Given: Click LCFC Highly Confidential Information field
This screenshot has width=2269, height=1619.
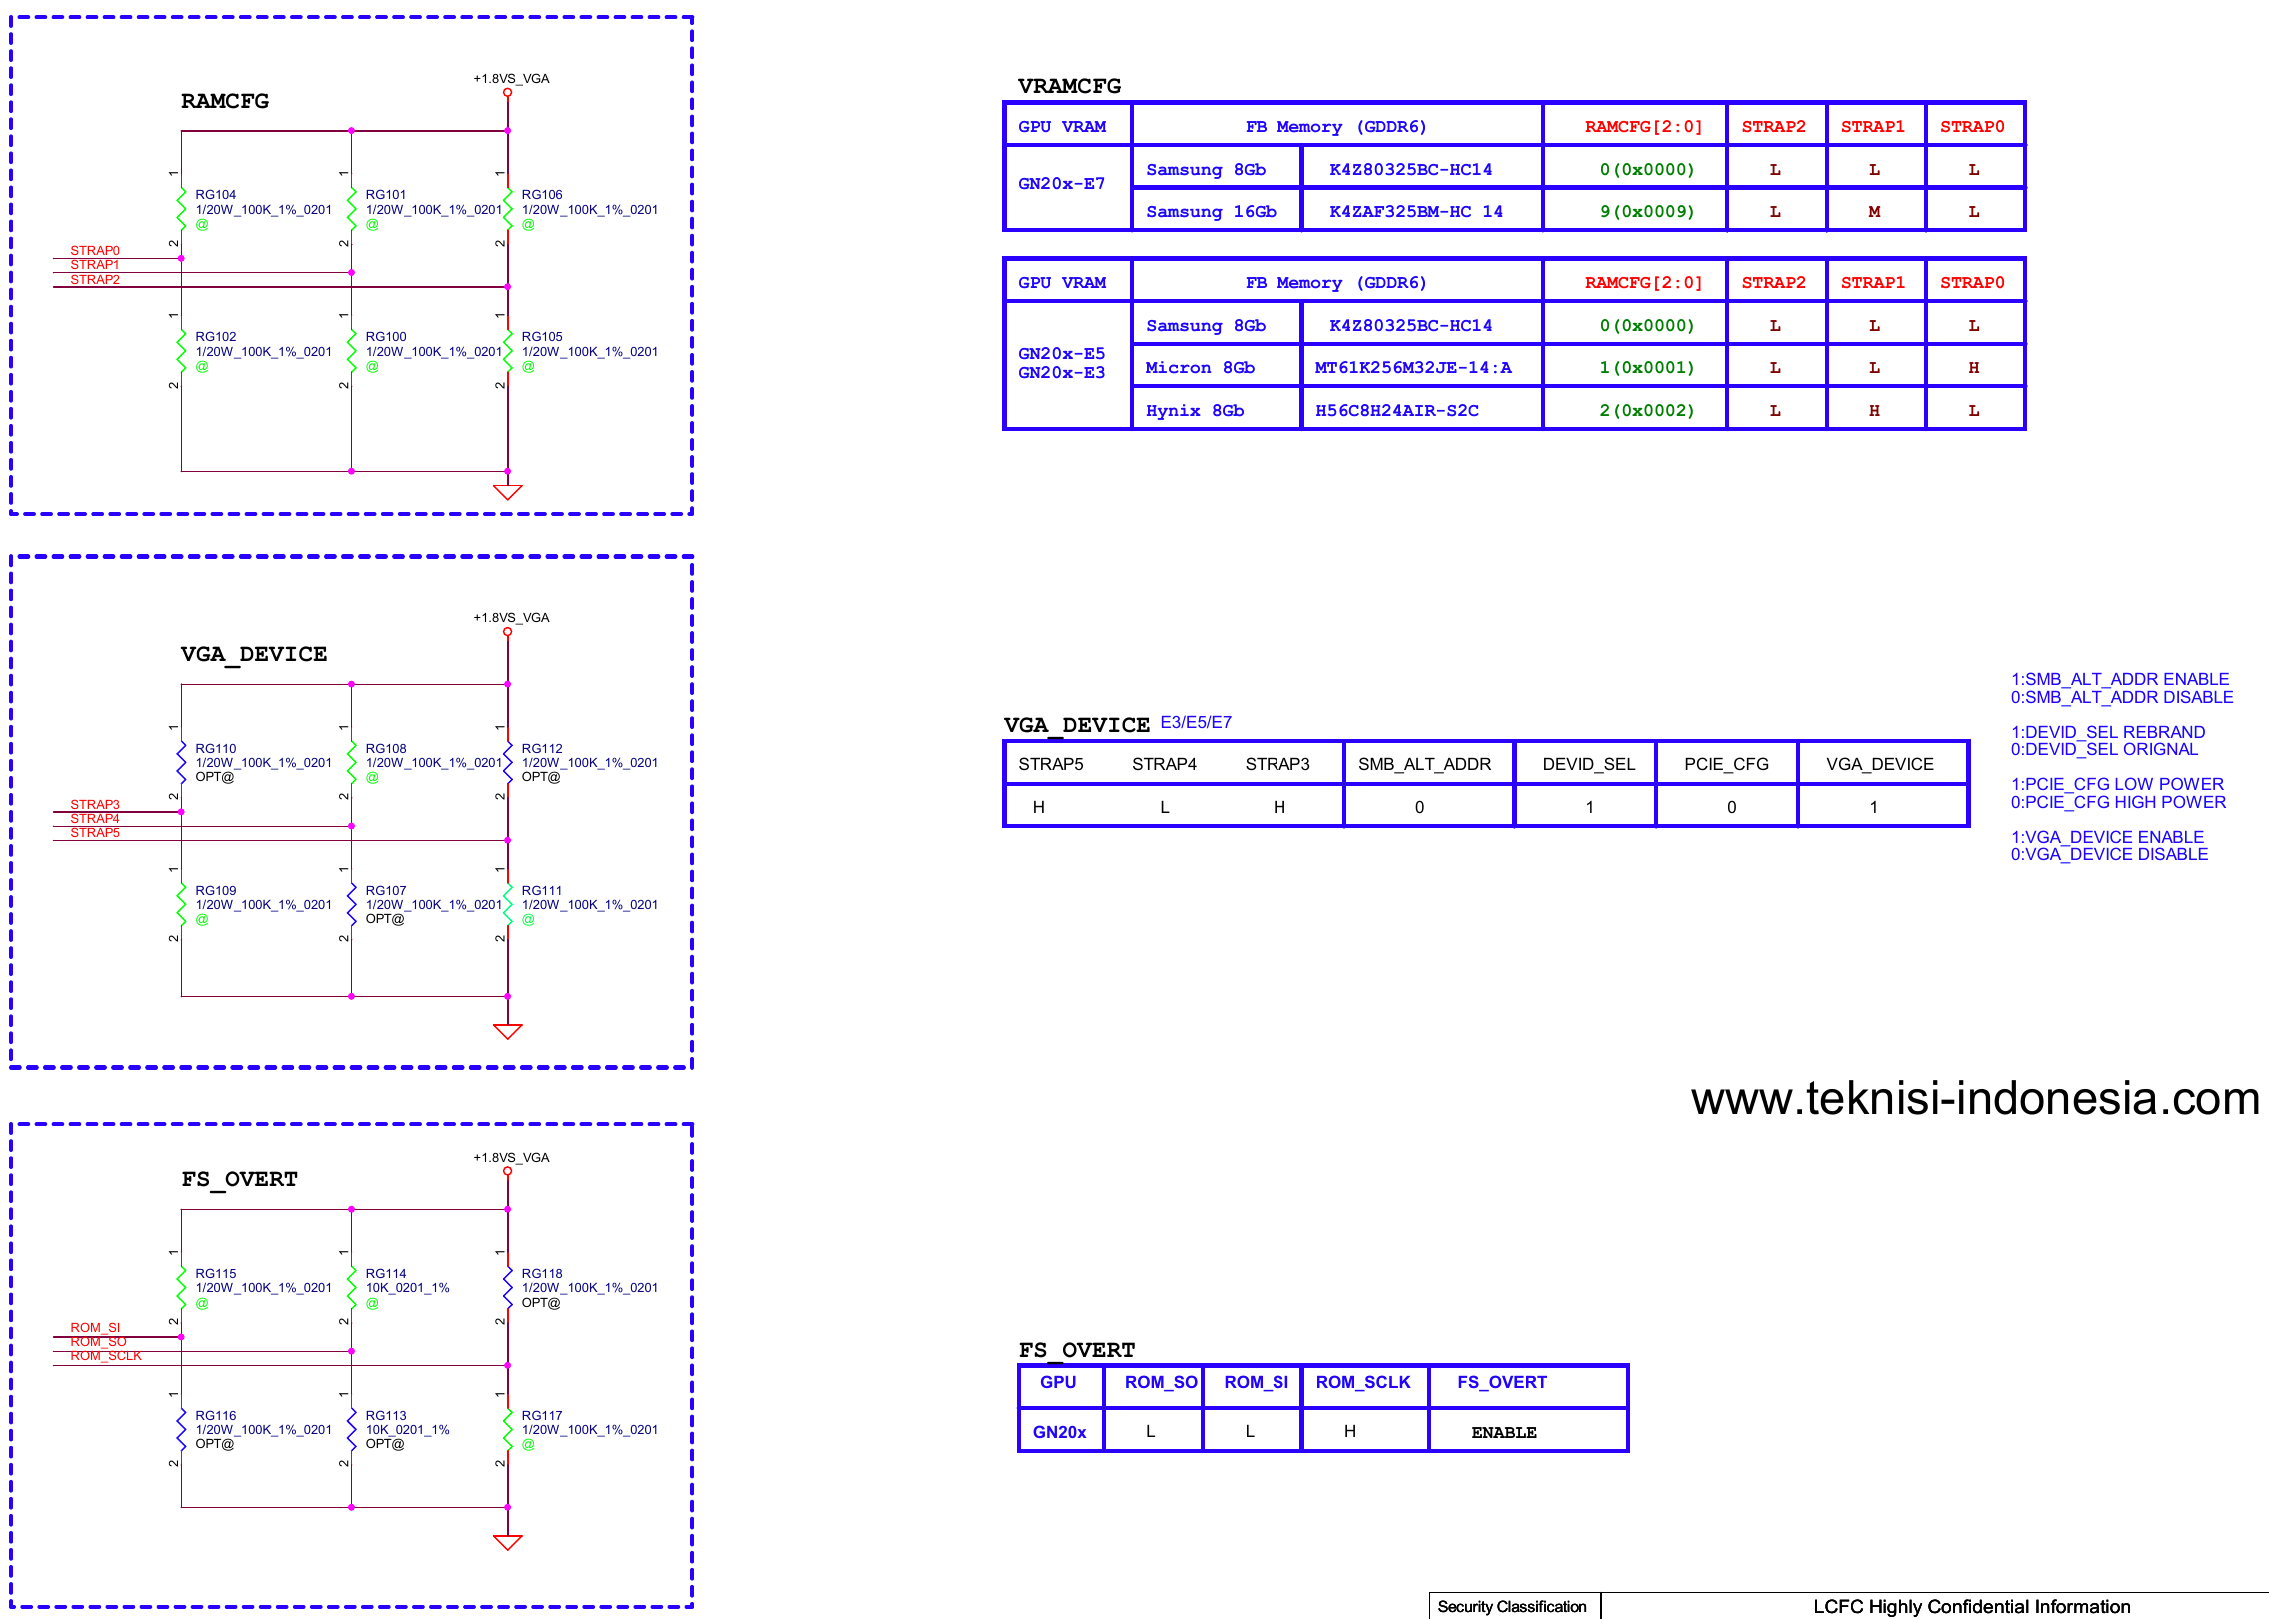Looking at the screenshot, I should click(1970, 1606).
